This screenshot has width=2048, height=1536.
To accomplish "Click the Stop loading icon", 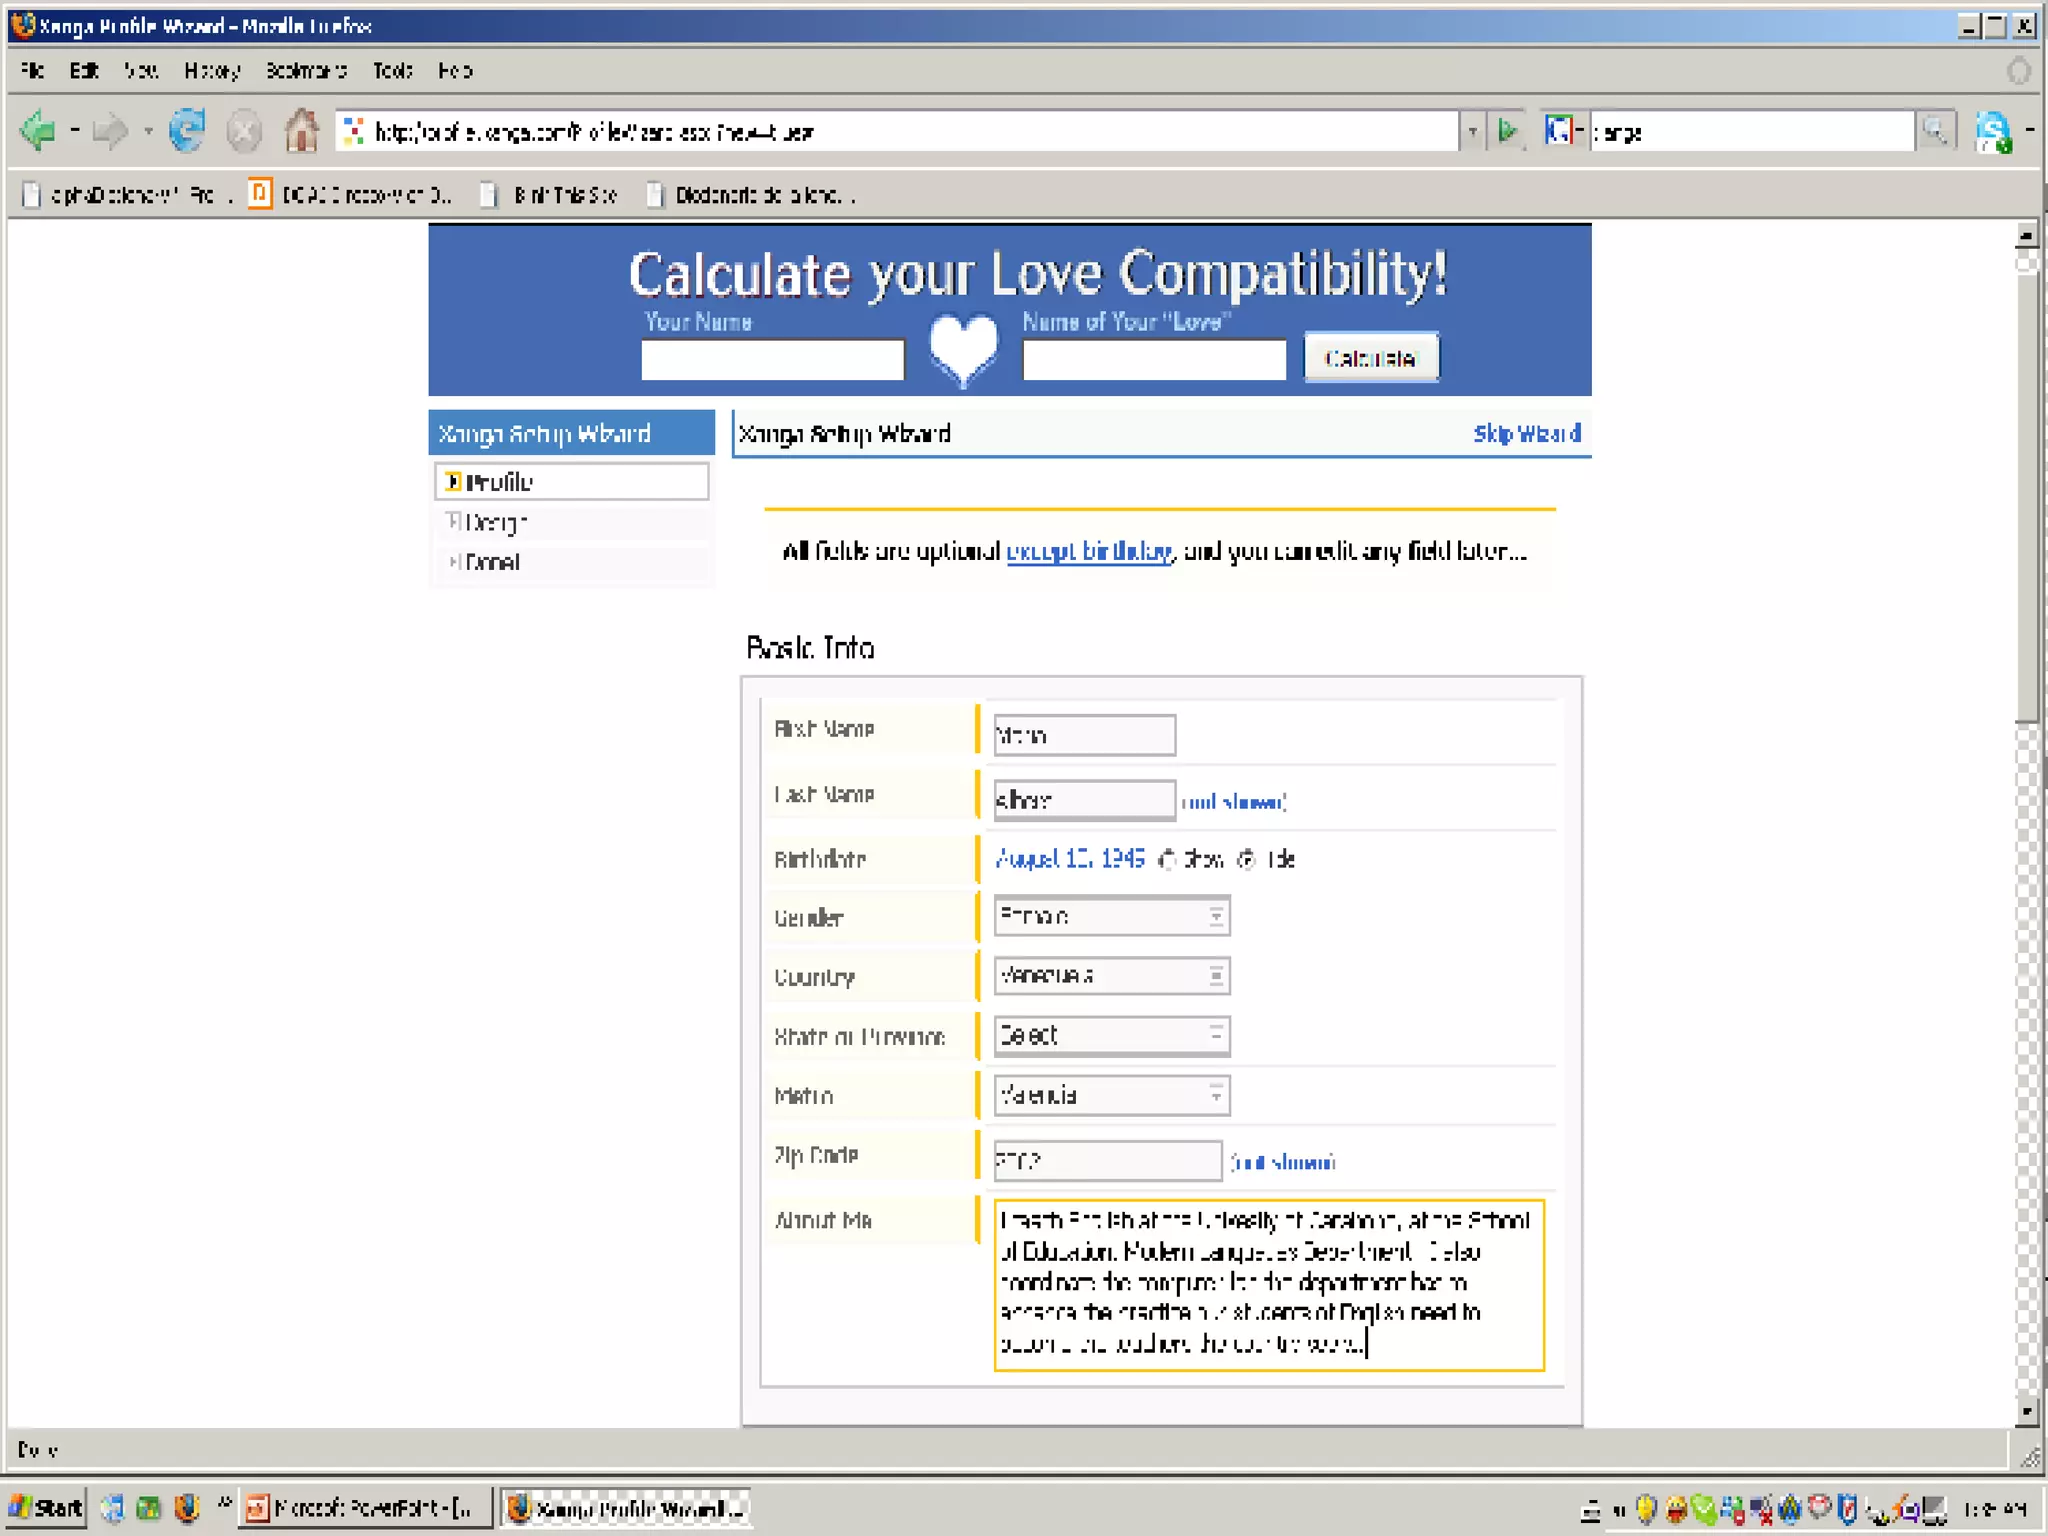I will [x=244, y=131].
